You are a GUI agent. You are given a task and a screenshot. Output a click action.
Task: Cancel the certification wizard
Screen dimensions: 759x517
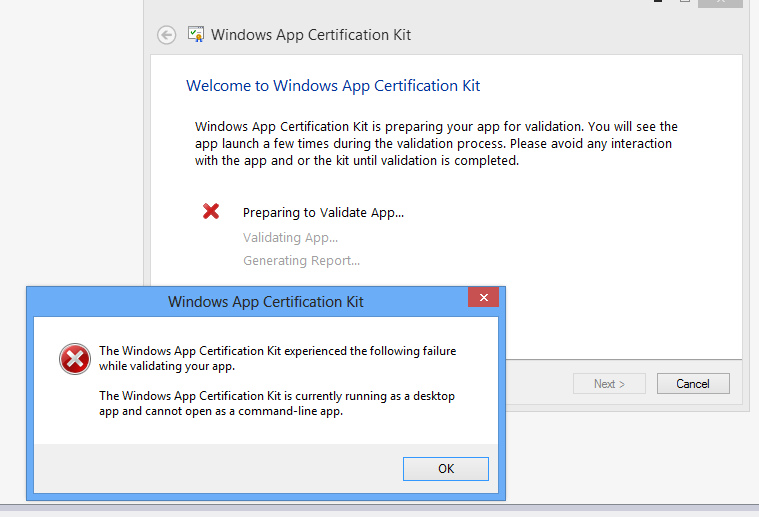pyautogui.click(x=693, y=384)
